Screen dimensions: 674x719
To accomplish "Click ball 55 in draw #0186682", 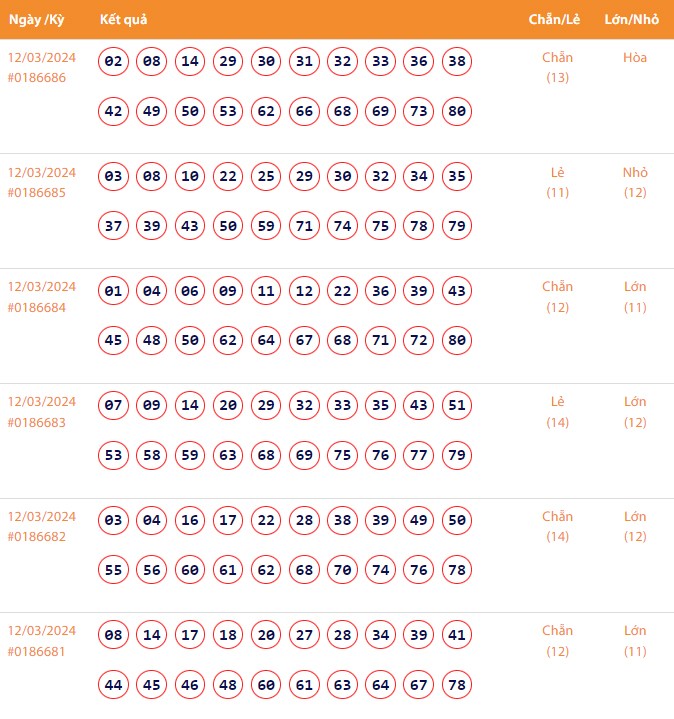I will pos(114,570).
